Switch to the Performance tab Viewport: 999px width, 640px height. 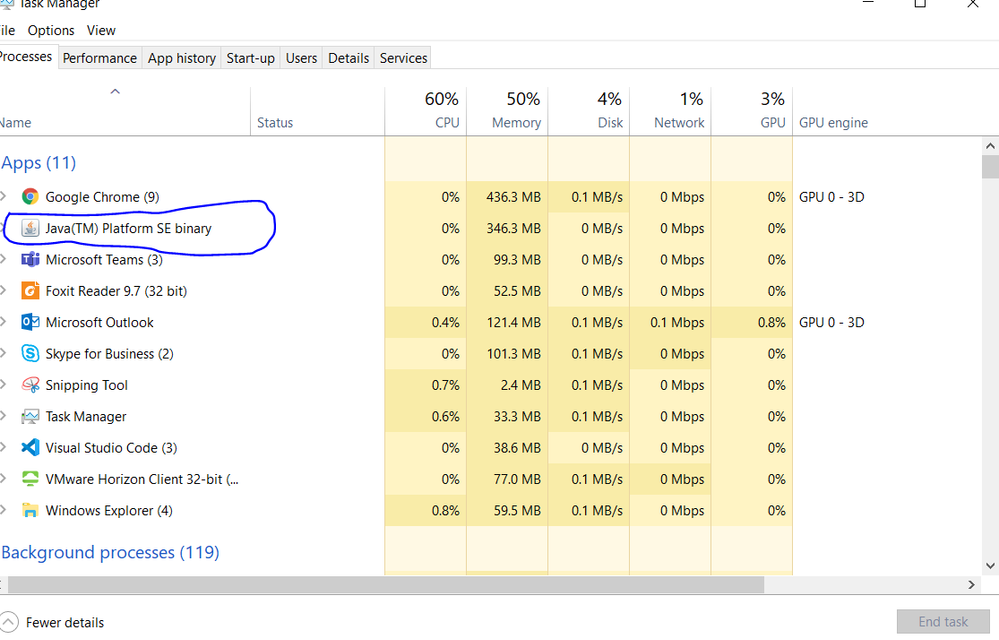pos(99,58)
